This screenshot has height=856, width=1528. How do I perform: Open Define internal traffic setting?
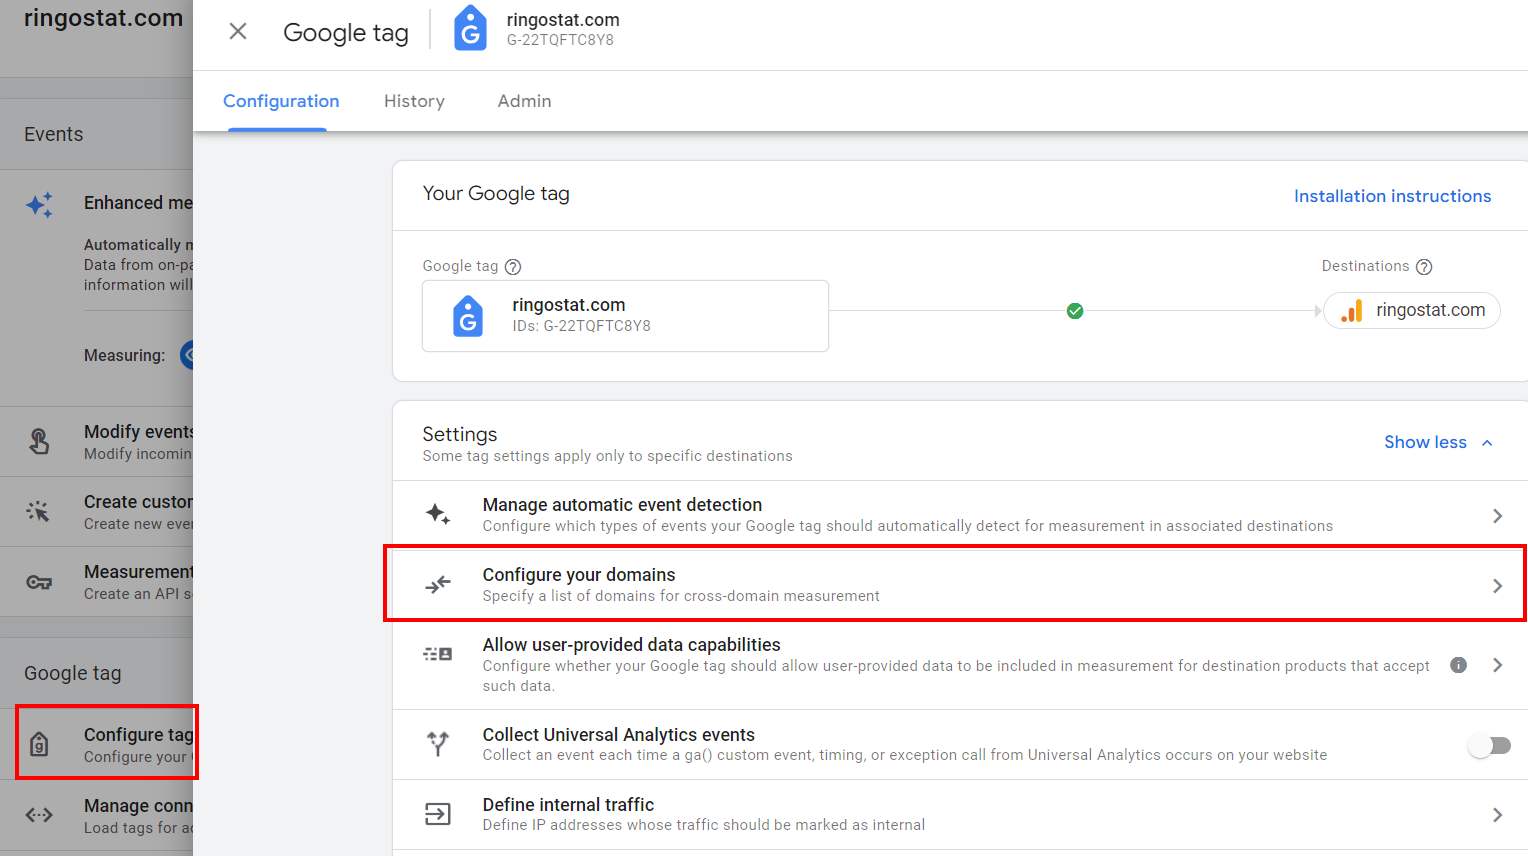(960, 814)
